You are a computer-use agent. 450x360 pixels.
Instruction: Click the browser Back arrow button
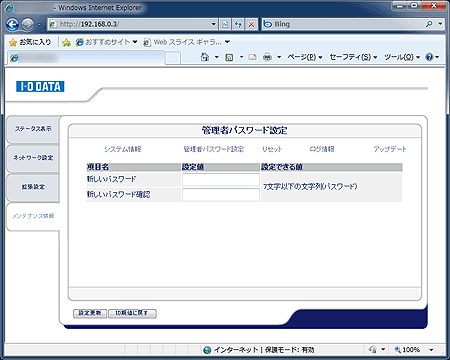click(12, 24)
